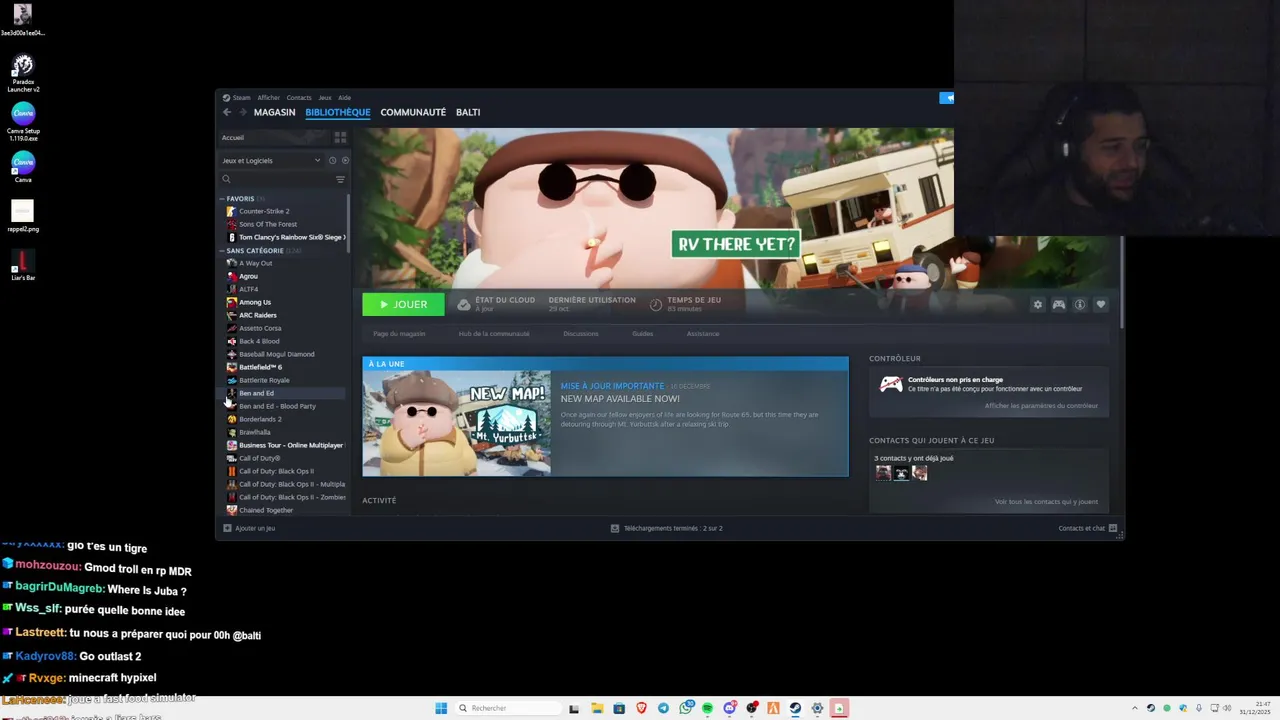This screenshot has height=720, width=1280.
Task: Open Spotify from the taskbar
Action: [707, 708]
